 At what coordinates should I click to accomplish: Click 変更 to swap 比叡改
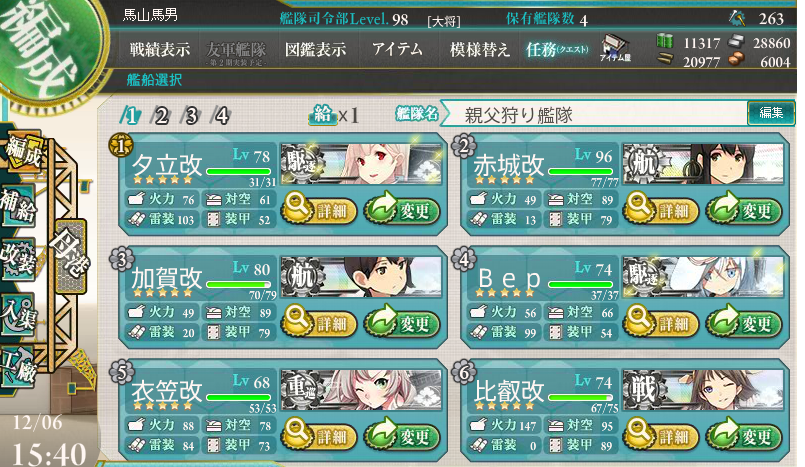point(743,436)
